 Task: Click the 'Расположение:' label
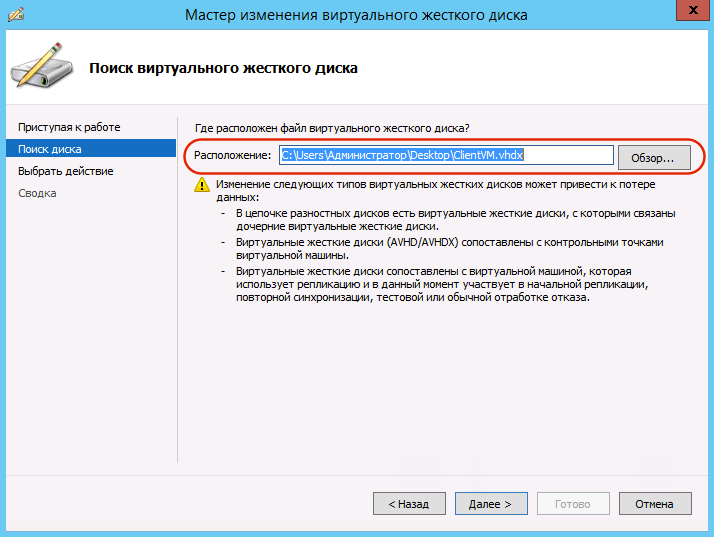[232, 156]
